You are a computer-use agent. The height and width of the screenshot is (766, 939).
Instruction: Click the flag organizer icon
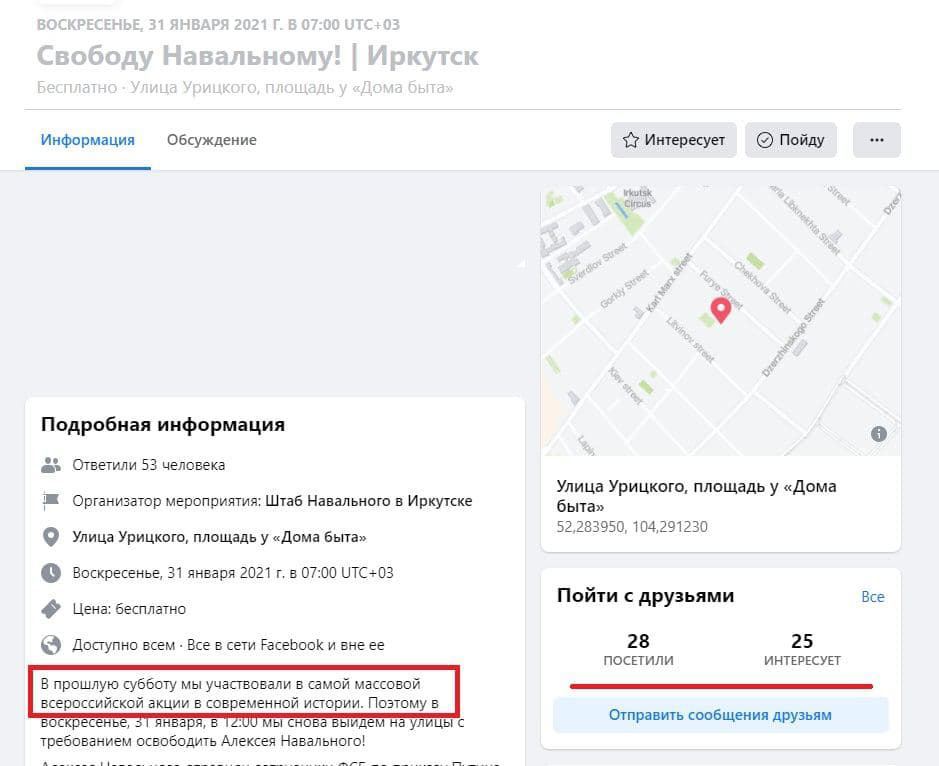click(x=51, y=501)
